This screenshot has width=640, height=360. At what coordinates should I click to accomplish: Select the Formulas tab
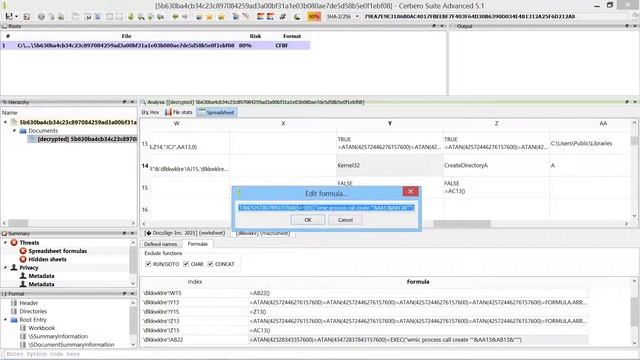coord(198,244)
